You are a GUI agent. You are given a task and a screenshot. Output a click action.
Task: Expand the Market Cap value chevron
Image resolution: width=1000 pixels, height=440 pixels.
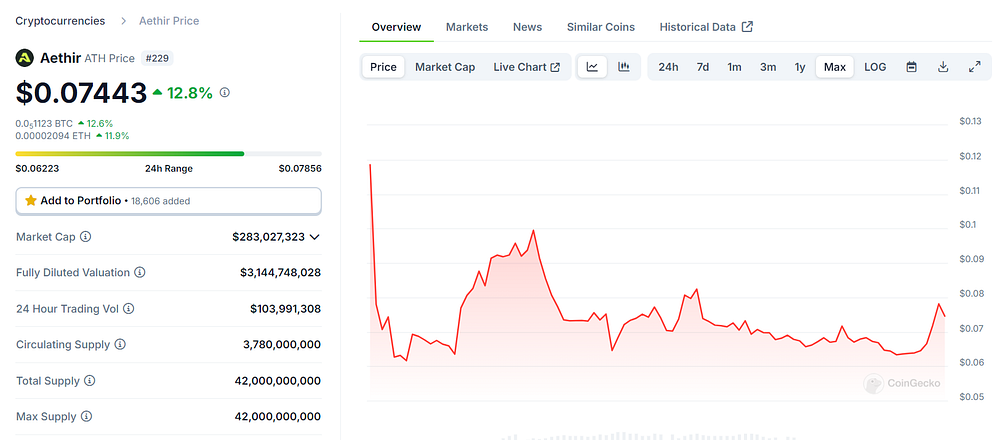click(314, 237)
